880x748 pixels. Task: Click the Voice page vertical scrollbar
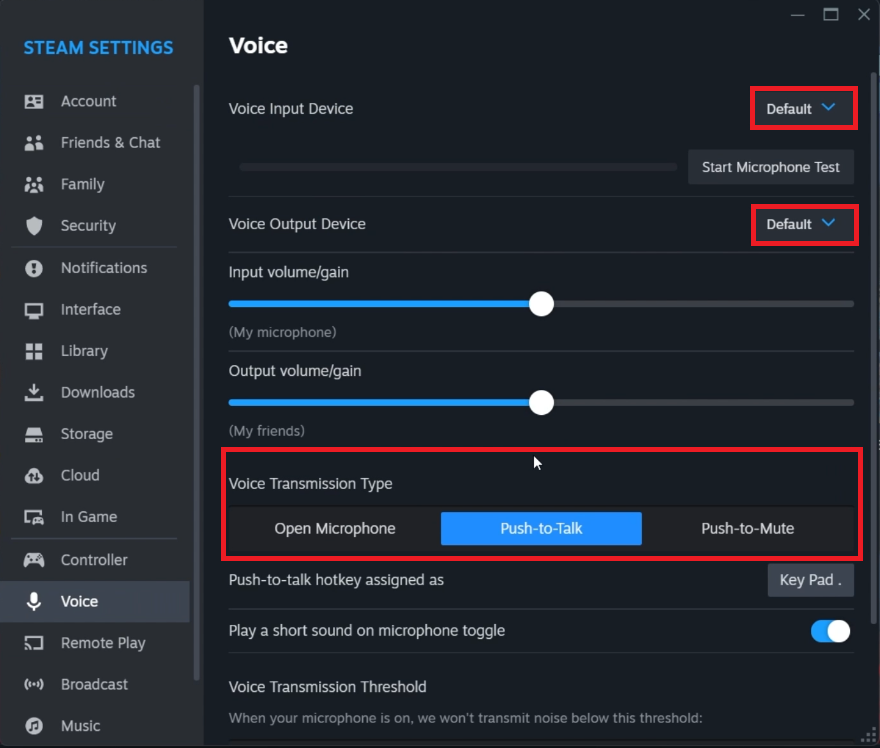tap(873, 348)
